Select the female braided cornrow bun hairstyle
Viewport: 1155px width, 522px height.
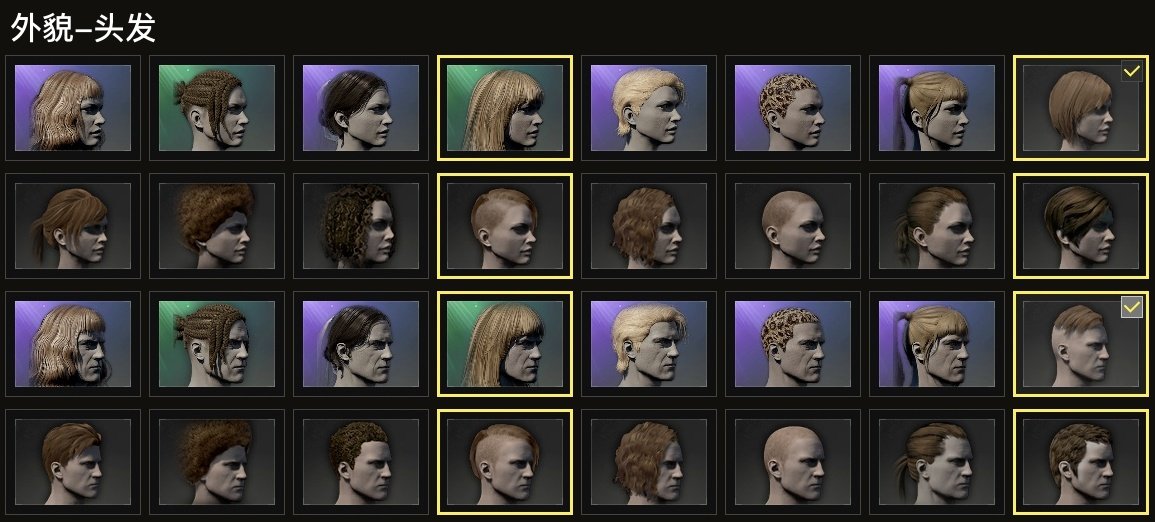tap(217, 107)
